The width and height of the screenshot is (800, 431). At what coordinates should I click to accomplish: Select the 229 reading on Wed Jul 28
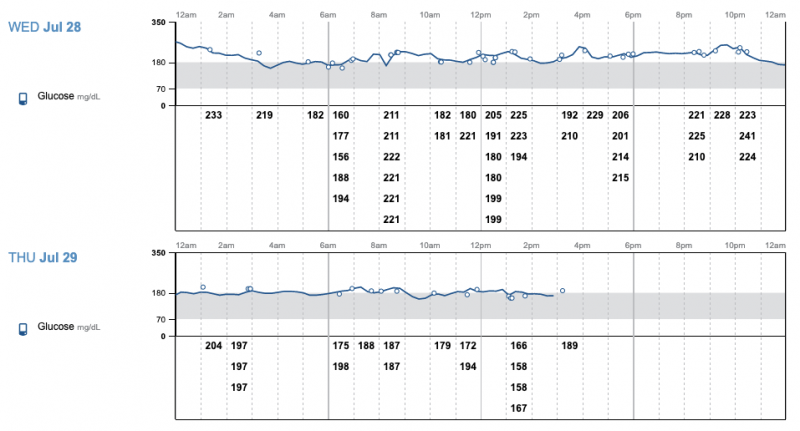595,116
